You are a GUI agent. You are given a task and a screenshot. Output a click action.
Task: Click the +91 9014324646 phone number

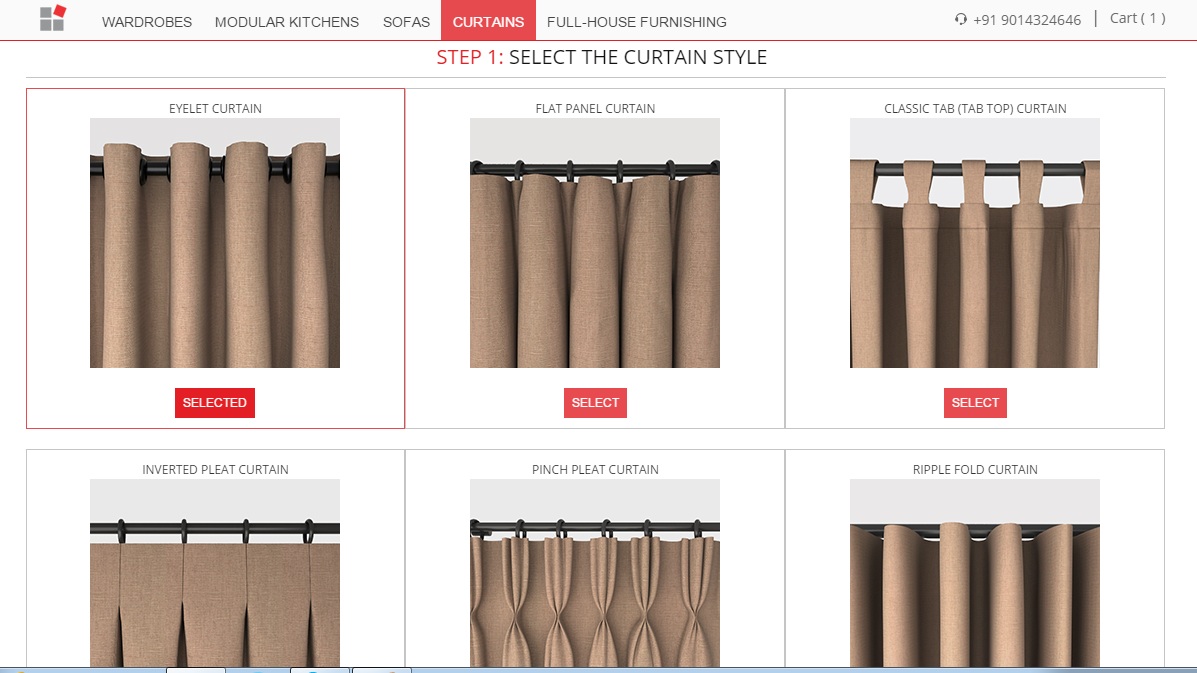pyautogui.click(x=1027, y=20)
